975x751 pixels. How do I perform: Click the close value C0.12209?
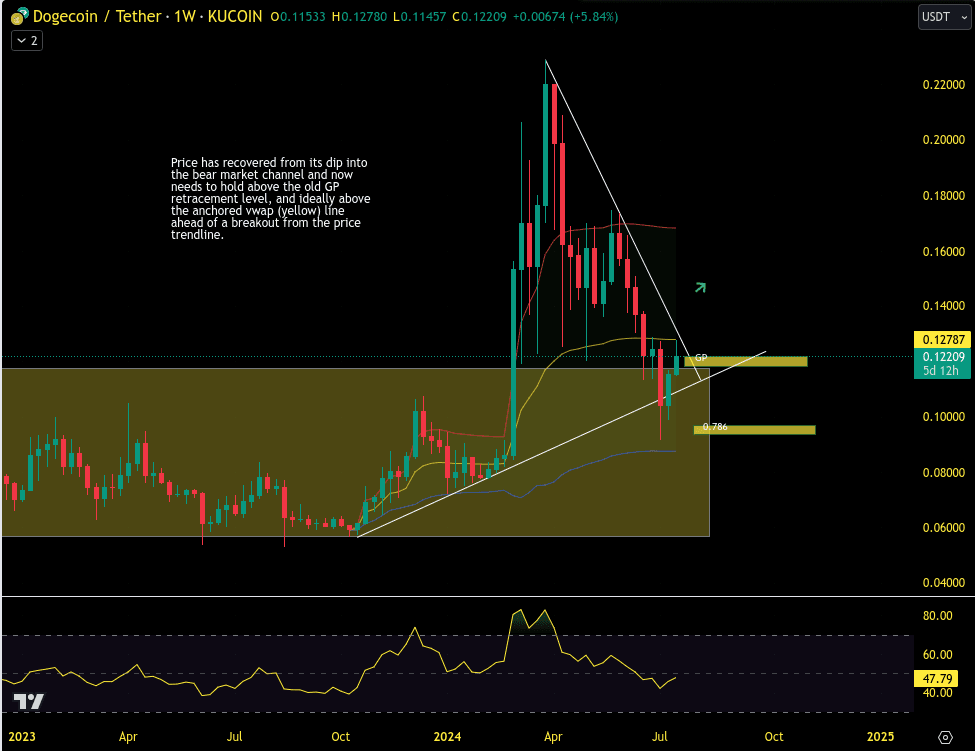pos(479,17)
